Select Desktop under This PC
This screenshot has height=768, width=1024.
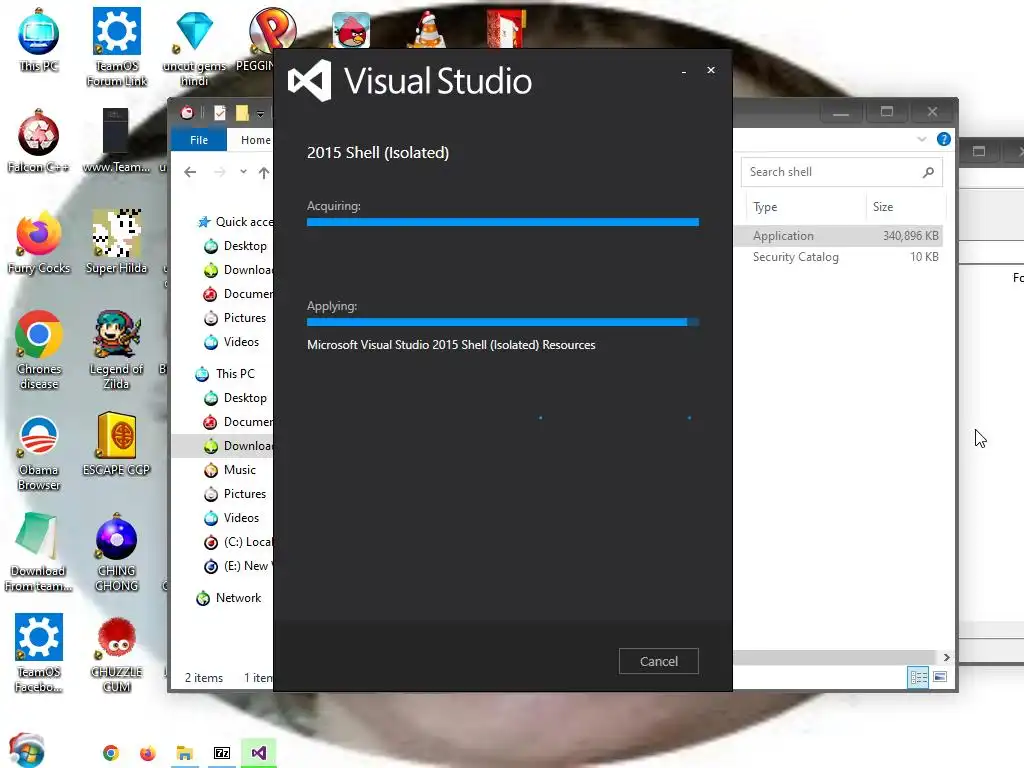tap(235, 398)
